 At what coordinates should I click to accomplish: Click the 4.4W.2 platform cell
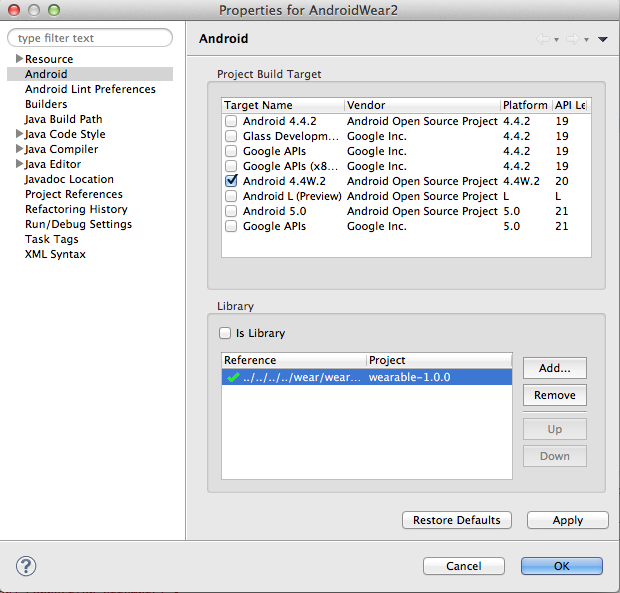[521, 181]
